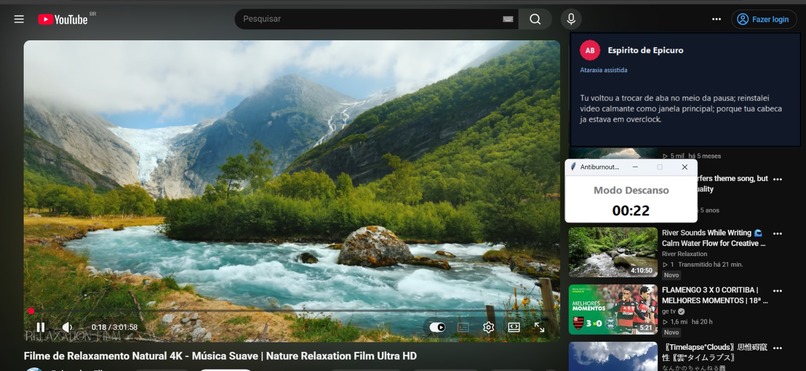Click the red progress scrubber dot

[x=31, y=311]
